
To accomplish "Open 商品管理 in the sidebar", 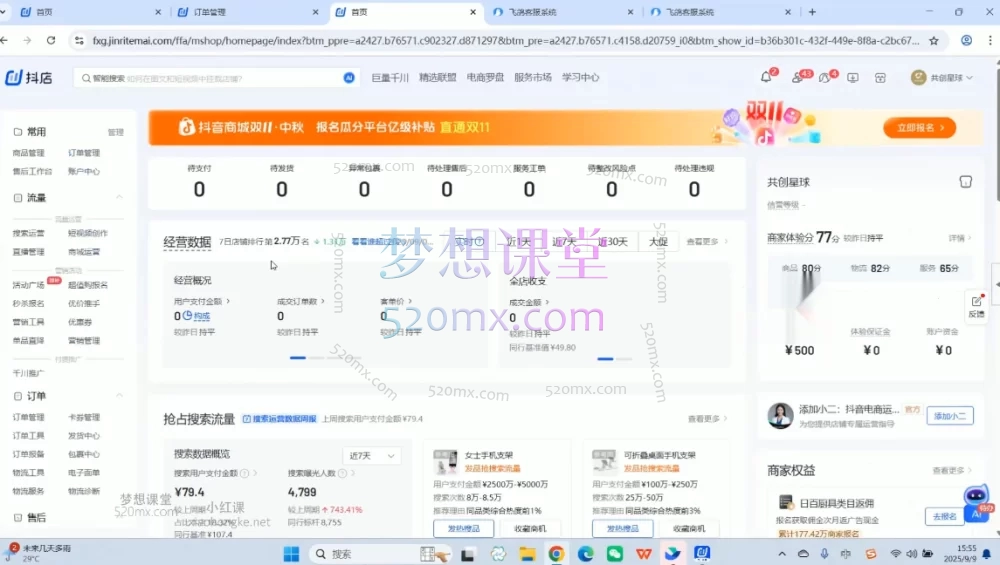I will 29,153.
